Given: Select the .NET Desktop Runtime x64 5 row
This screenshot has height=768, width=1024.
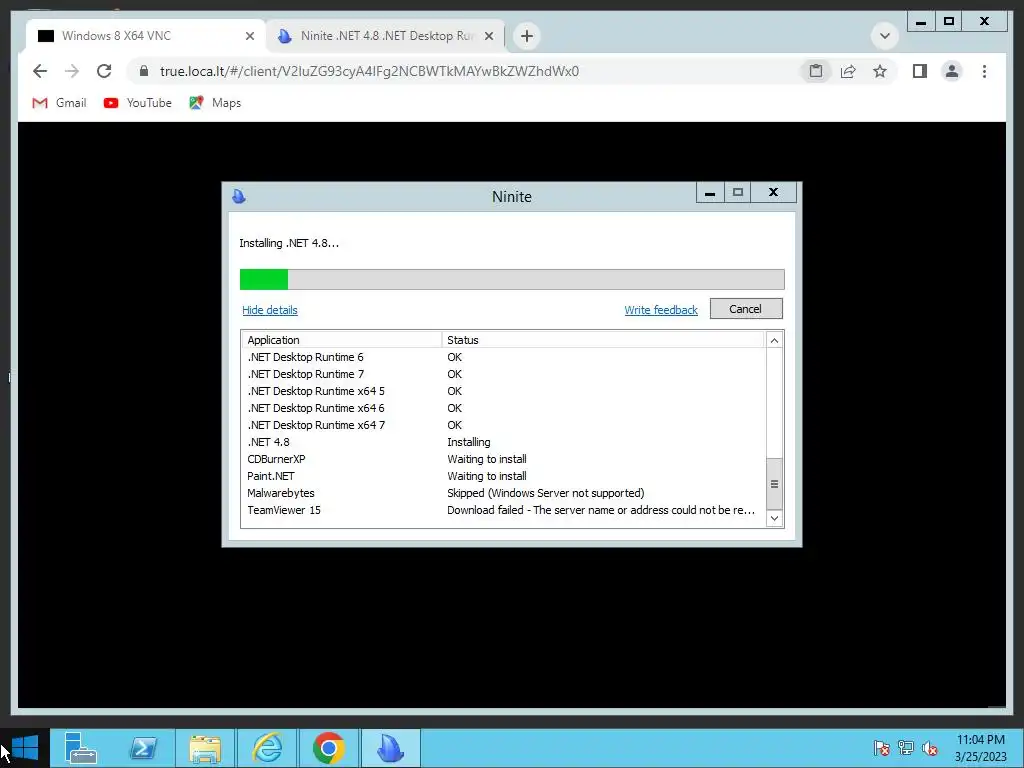Looking at the screenshot, I should pos(503,391).
